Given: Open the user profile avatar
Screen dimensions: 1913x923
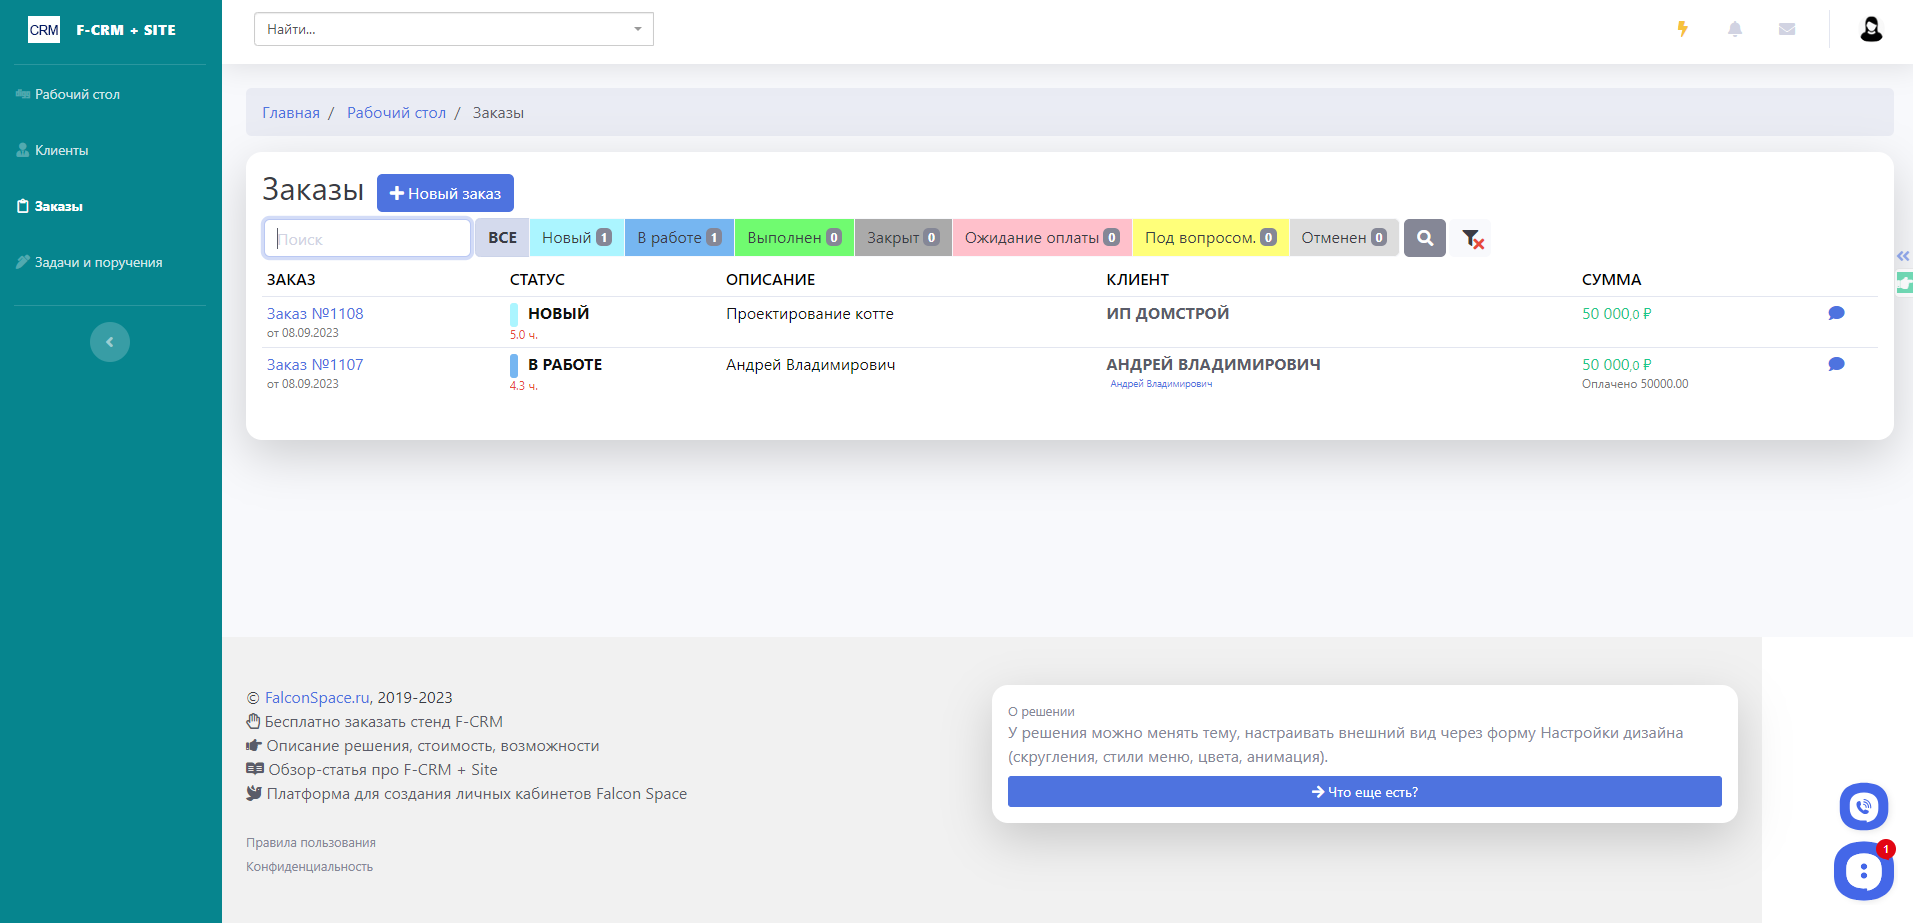Looking at the screenshot, I should coord(1871,29).
